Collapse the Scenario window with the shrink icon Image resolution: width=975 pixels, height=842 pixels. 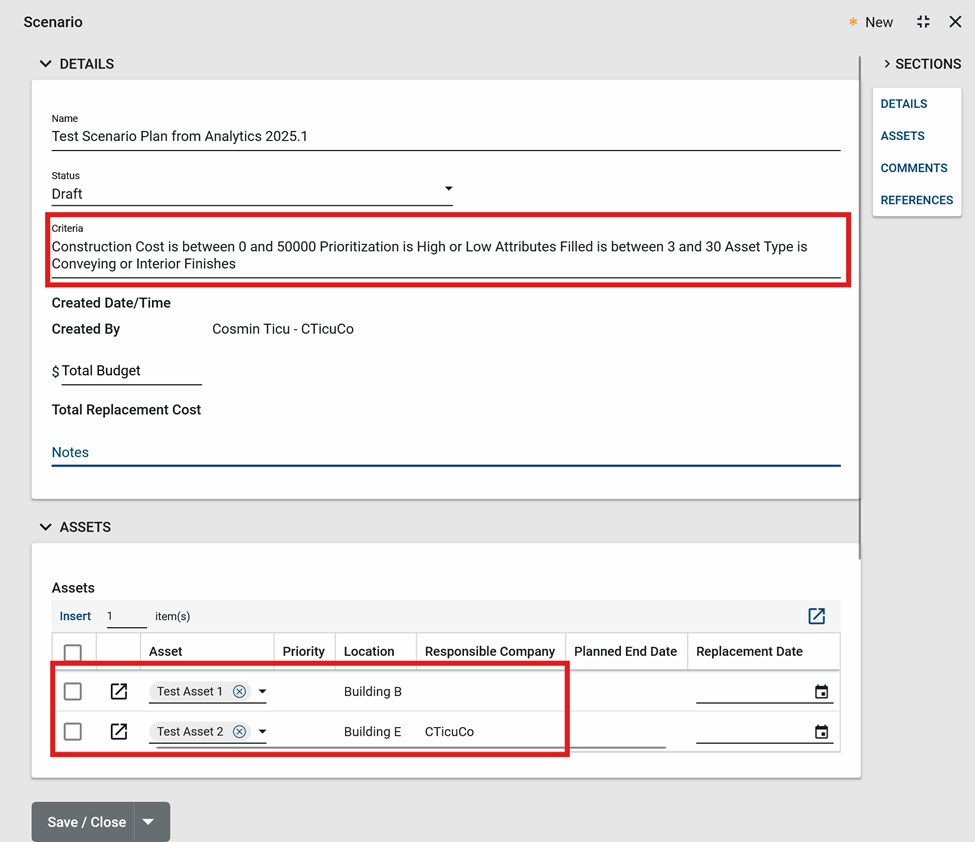tap(923, 22)
